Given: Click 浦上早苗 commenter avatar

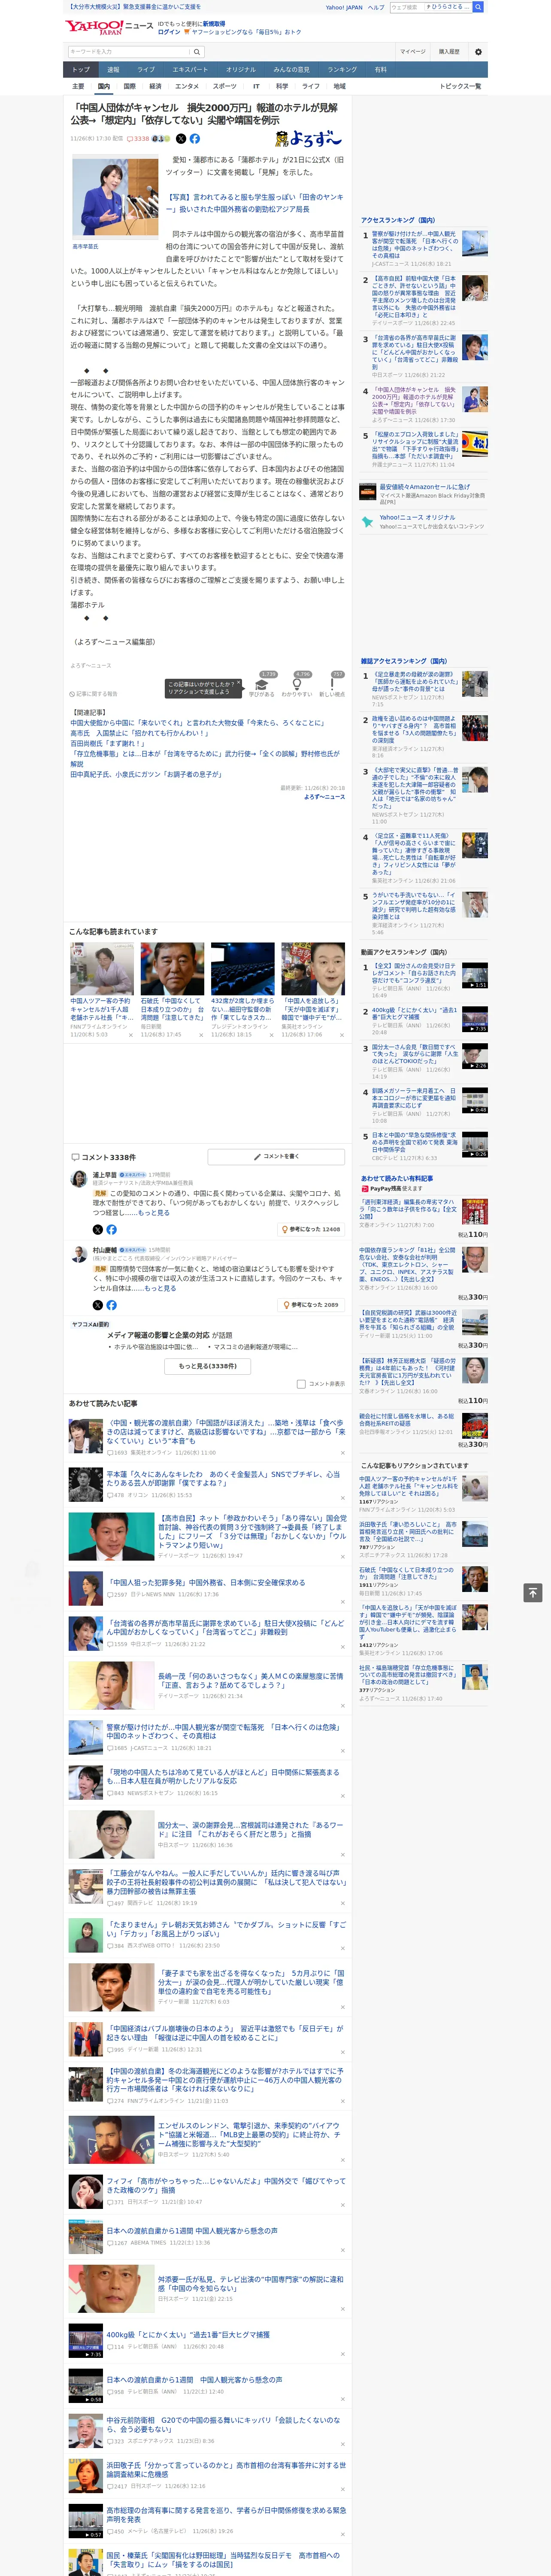Looking at the screenshot, I should 78,1179.
